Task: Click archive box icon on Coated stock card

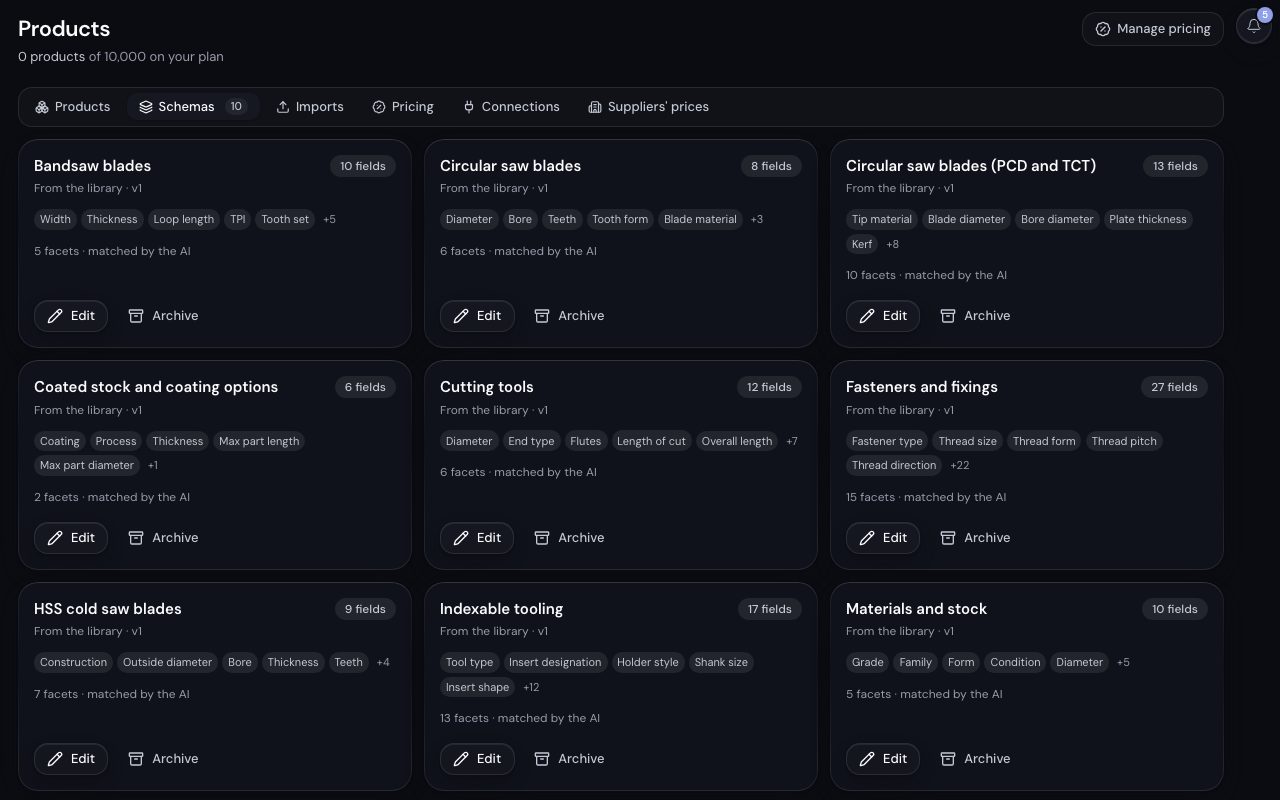Action: [x=136, y=538]
